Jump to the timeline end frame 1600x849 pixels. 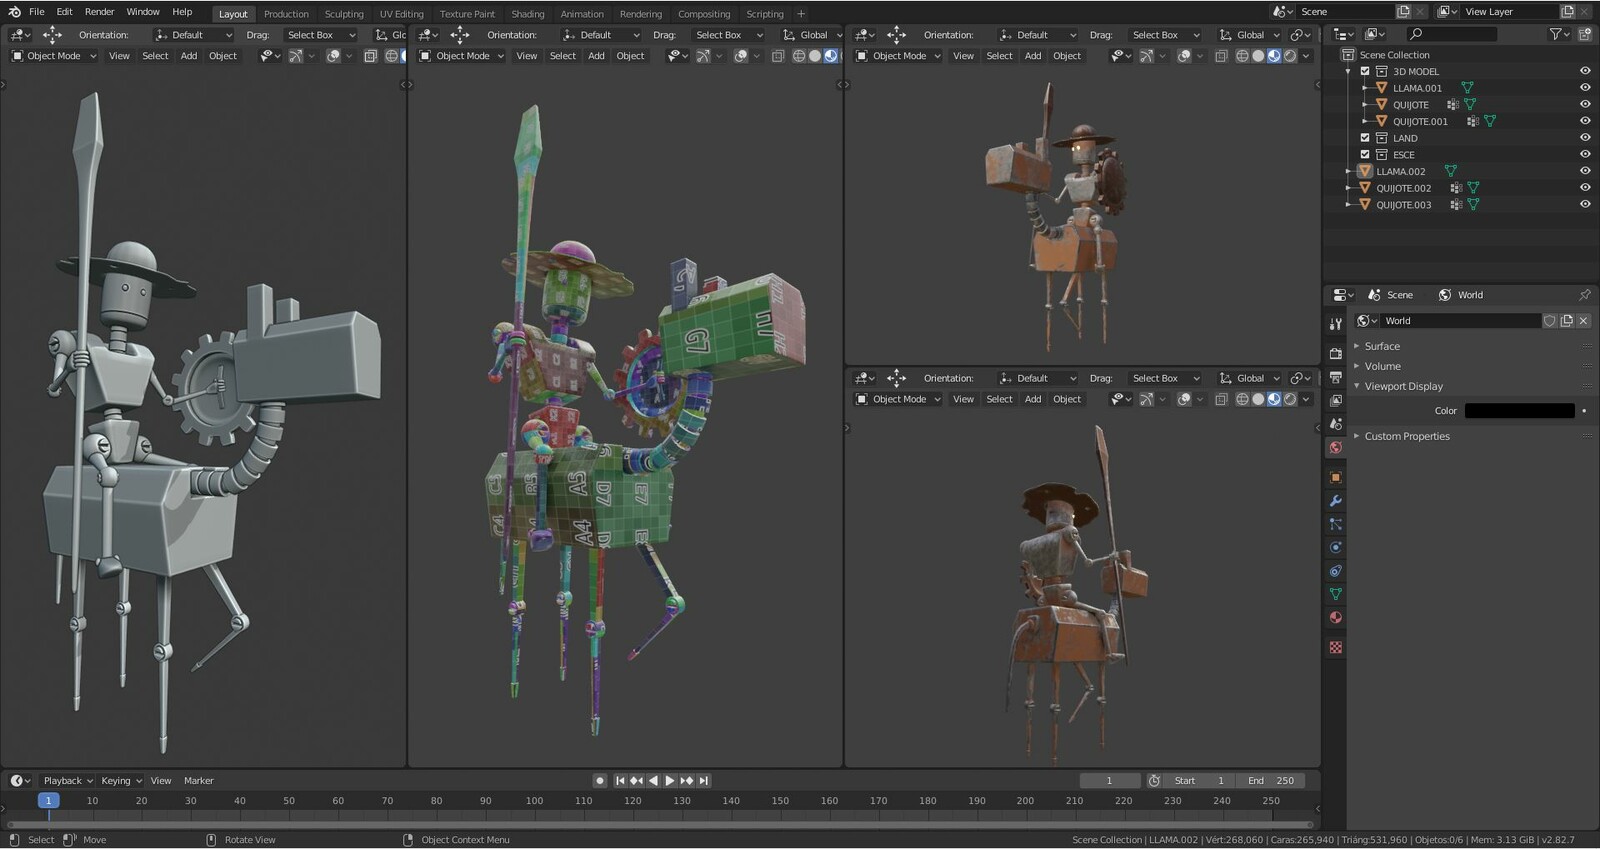click(x=704, y=781)
